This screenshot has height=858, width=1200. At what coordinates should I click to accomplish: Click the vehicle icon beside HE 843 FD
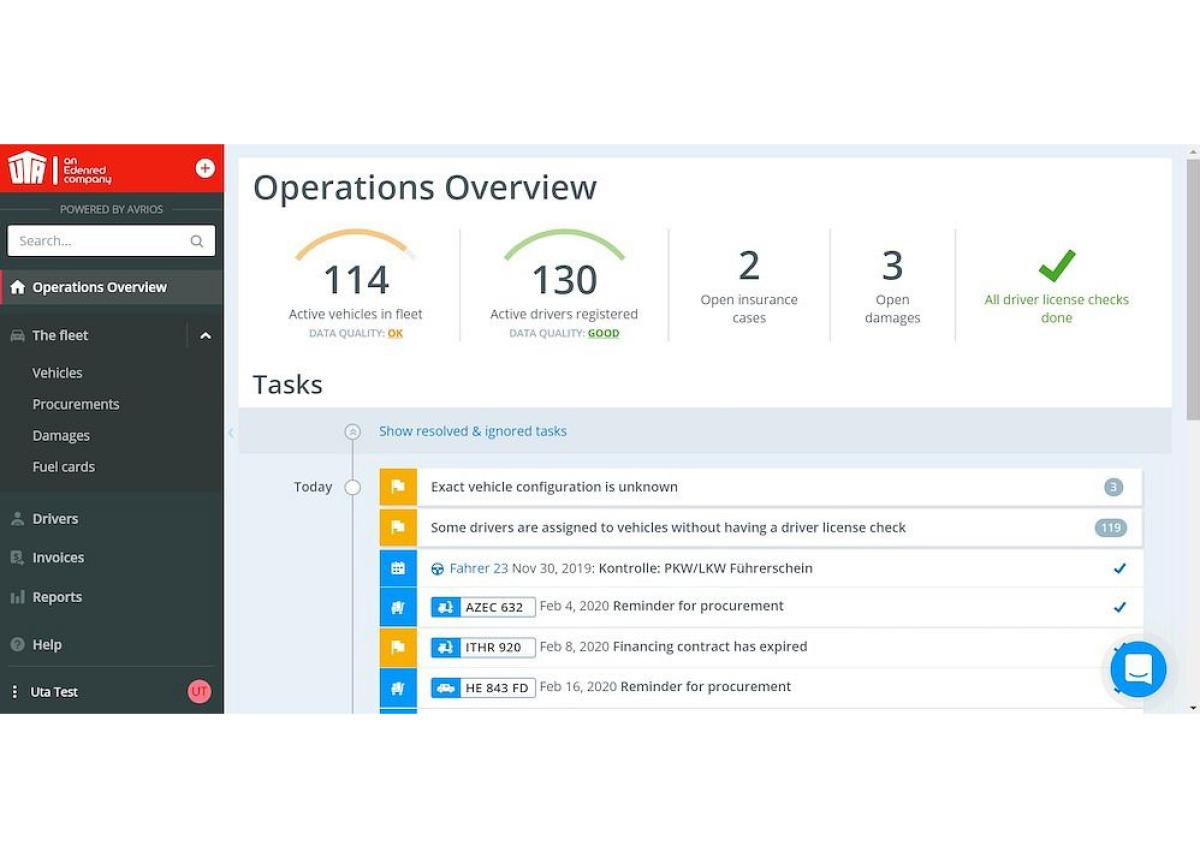(x=445, y=687)
